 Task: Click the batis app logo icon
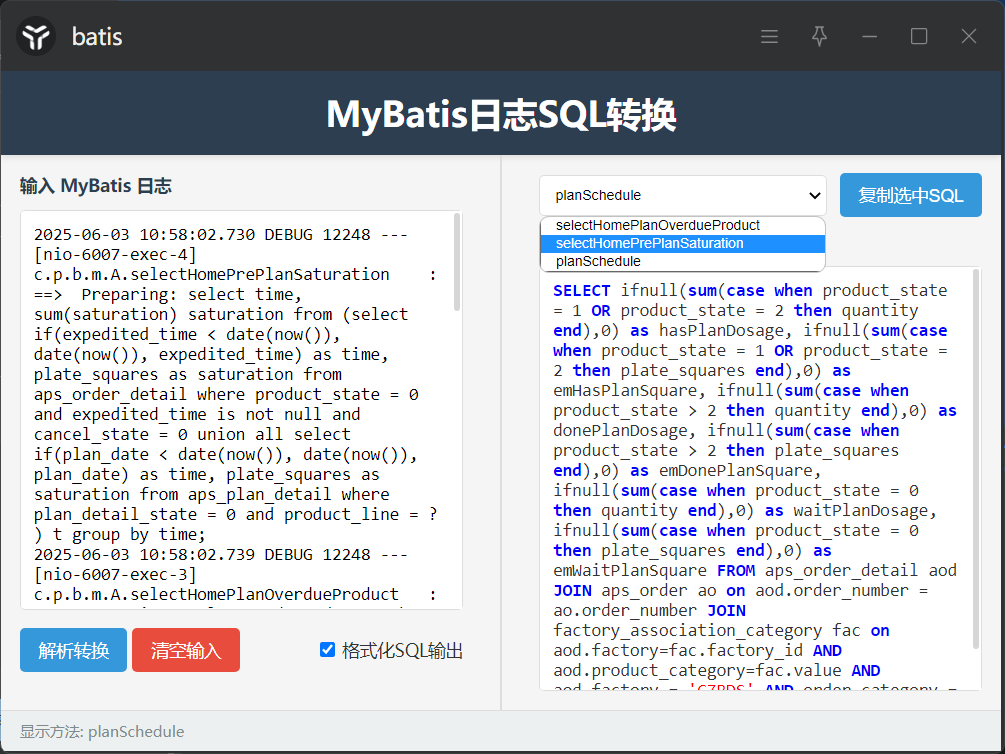36,36
